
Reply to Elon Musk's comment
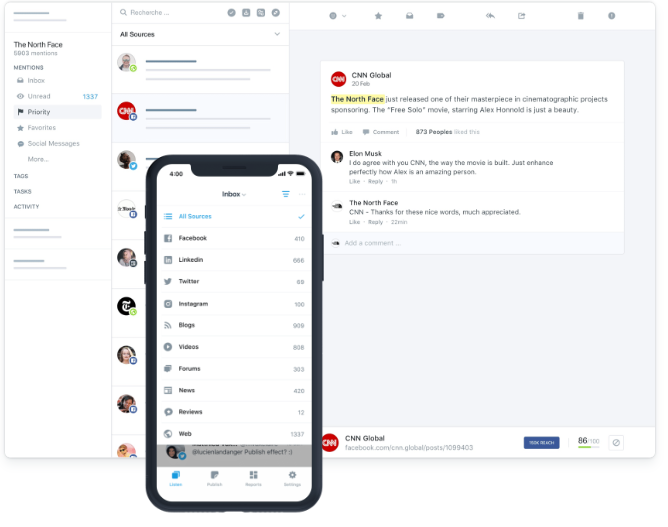tap(375, 181)
